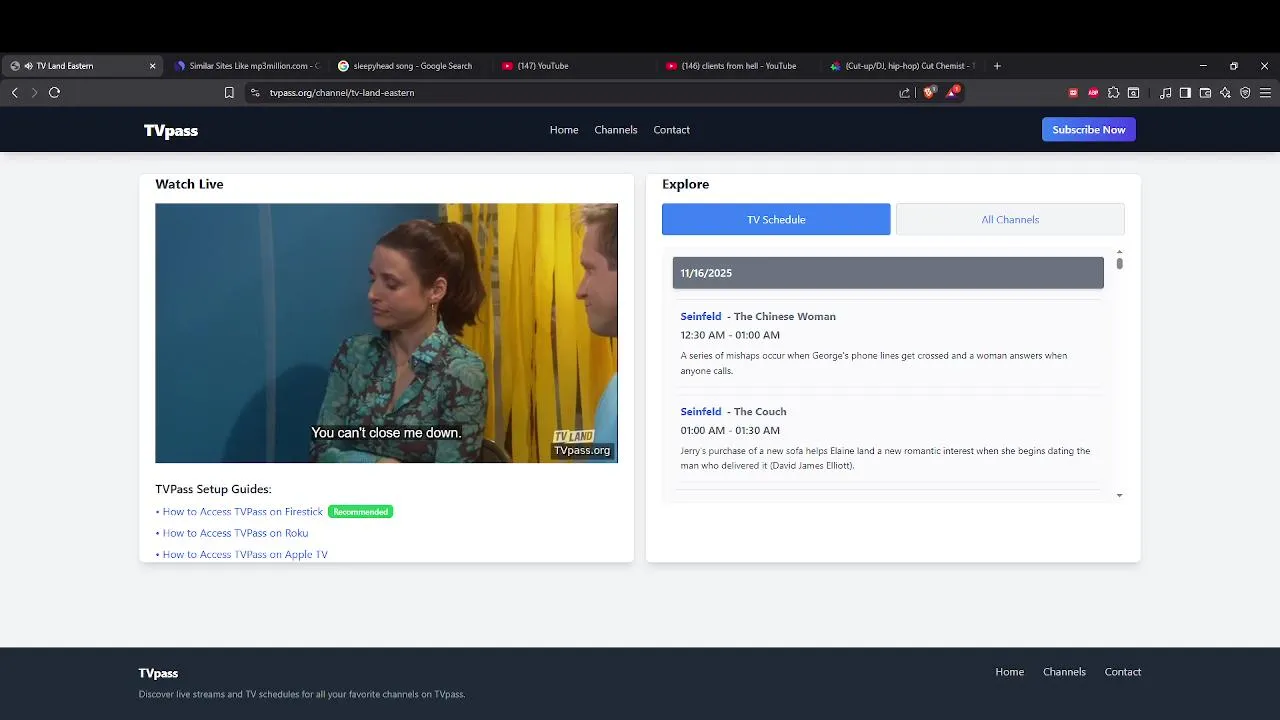This screenshot has width=1280, height=720.
Task: Open the Brave VPN shield icon
Action: point(1245,92)
